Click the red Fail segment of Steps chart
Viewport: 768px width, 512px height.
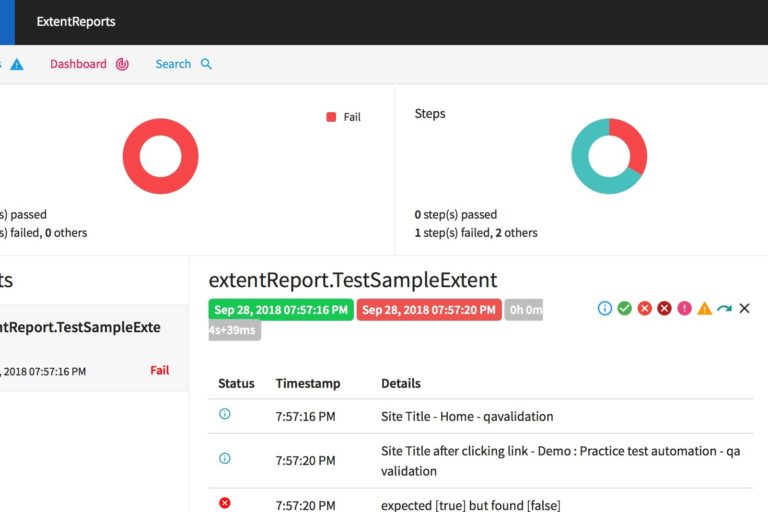(x=632, y=141)
